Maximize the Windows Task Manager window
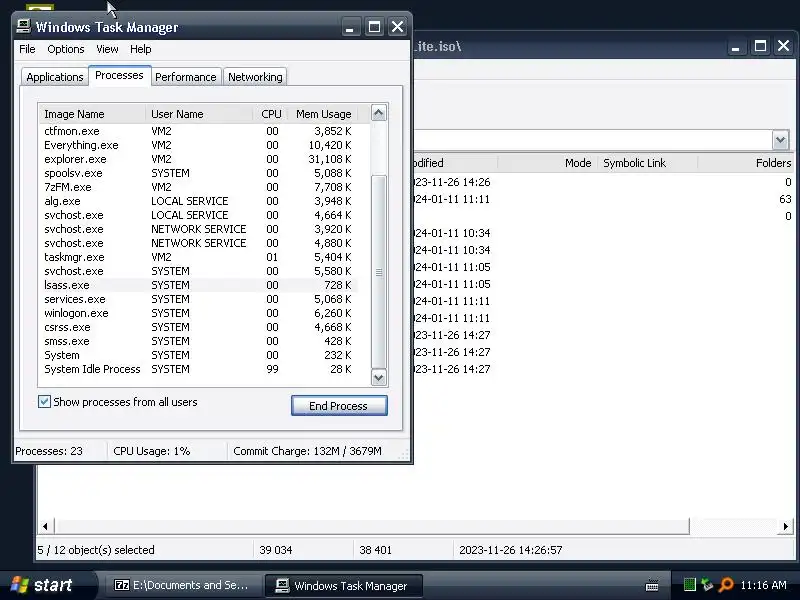The image size is (800, 600). 374,27
